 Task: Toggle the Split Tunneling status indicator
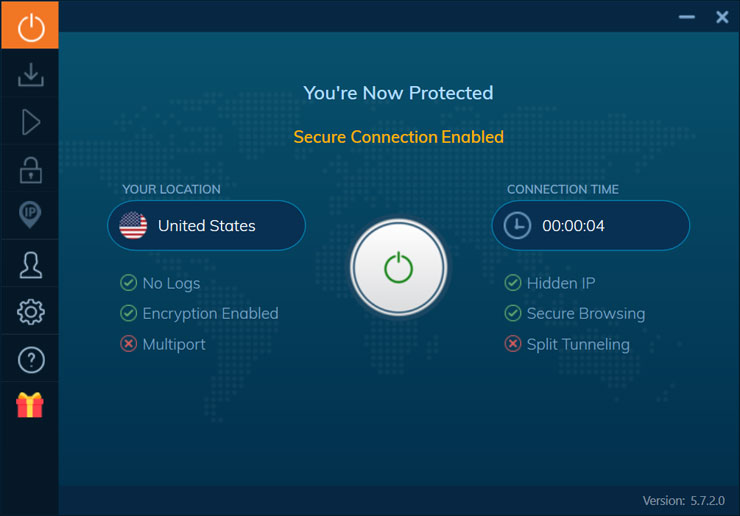[512, 344]
